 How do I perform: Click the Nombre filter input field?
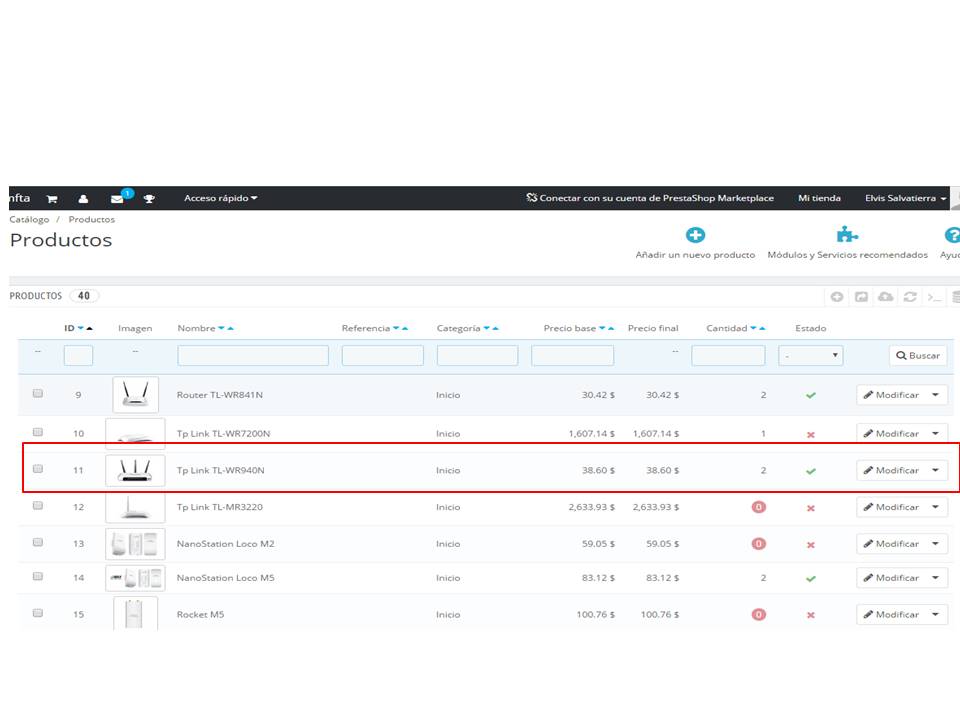(253, 356)
